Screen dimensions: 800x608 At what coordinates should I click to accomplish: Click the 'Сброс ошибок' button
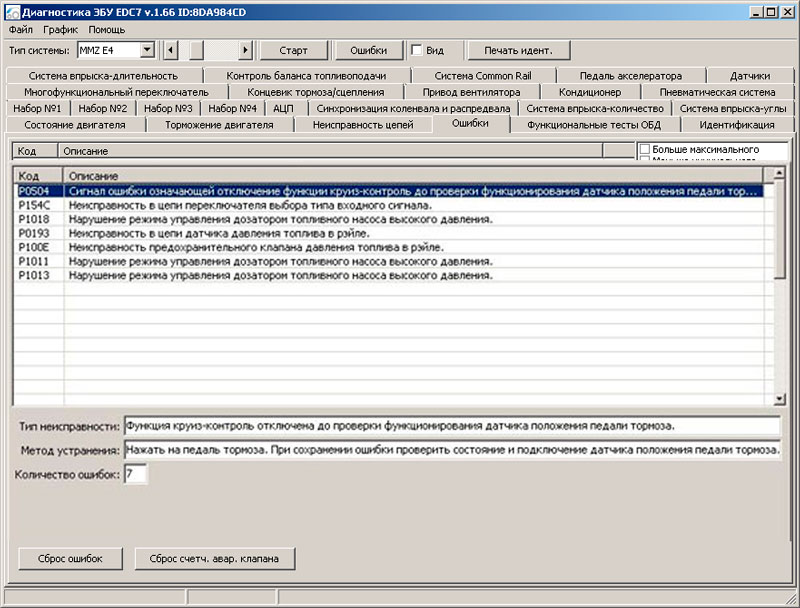click(72, 558)
